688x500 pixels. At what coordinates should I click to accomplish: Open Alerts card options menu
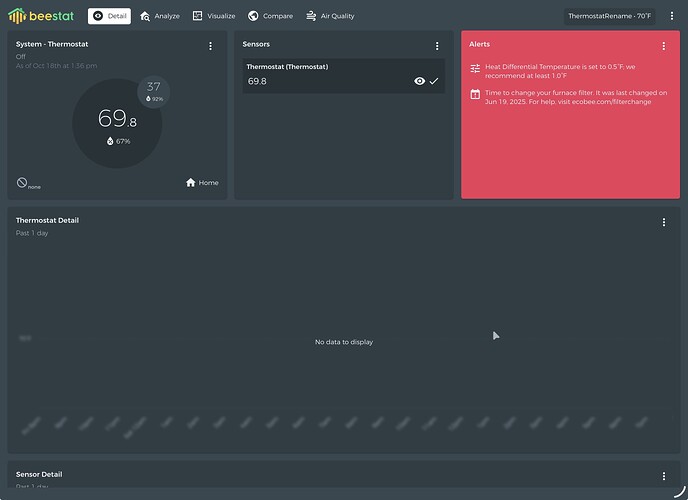(x=664, y=46)
